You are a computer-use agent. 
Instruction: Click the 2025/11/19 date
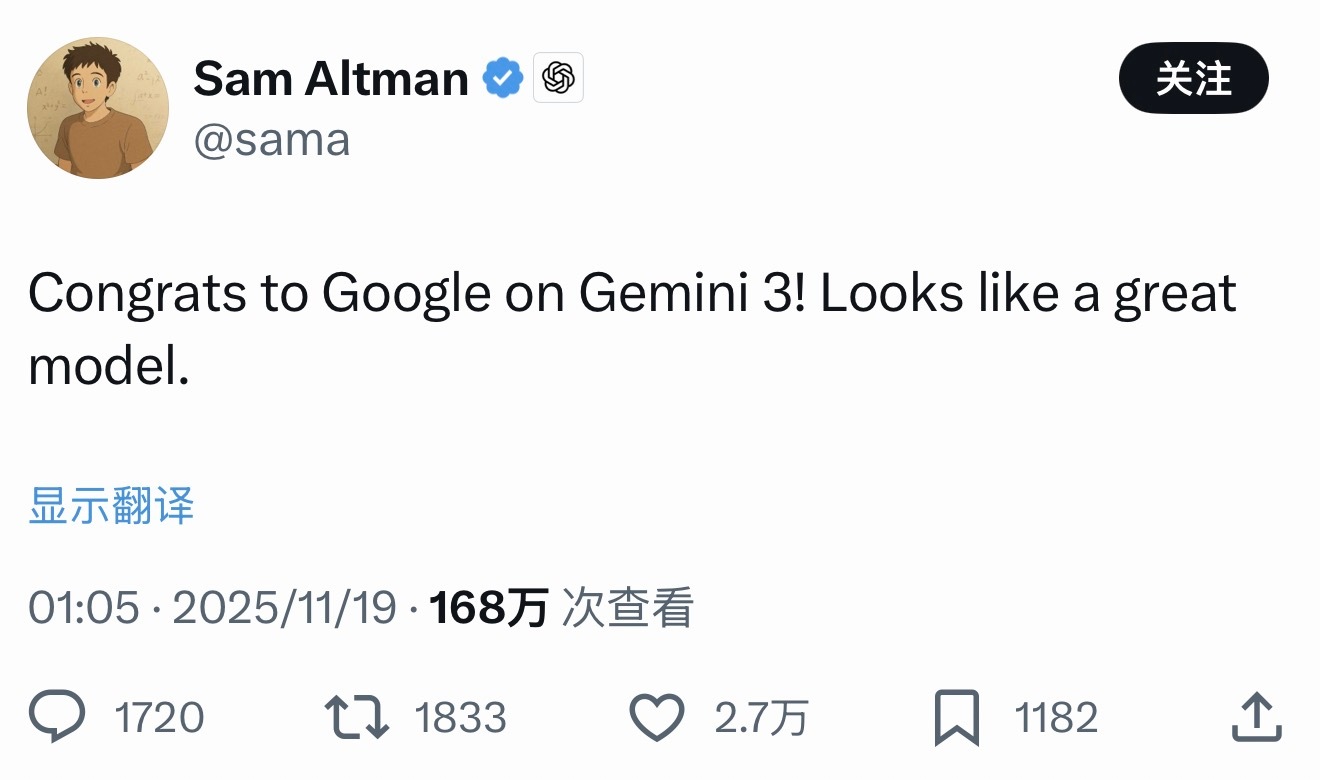[285, 607]
